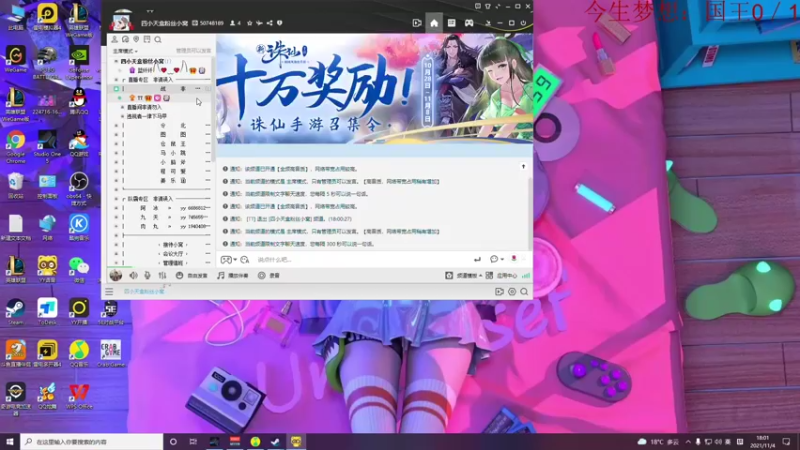Image resolution: width=800 pixels, height=450 pixels.
Task: Click the search magnifier above channel tree
Action: coord(158,39)
